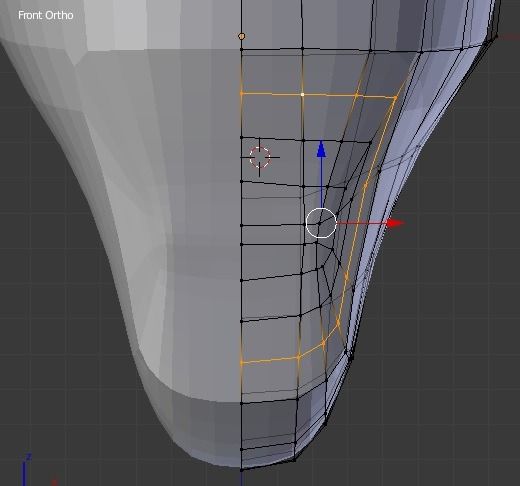Select left end vertex of lower orange loop
The image size is (520, 486).
coord(242,363)
